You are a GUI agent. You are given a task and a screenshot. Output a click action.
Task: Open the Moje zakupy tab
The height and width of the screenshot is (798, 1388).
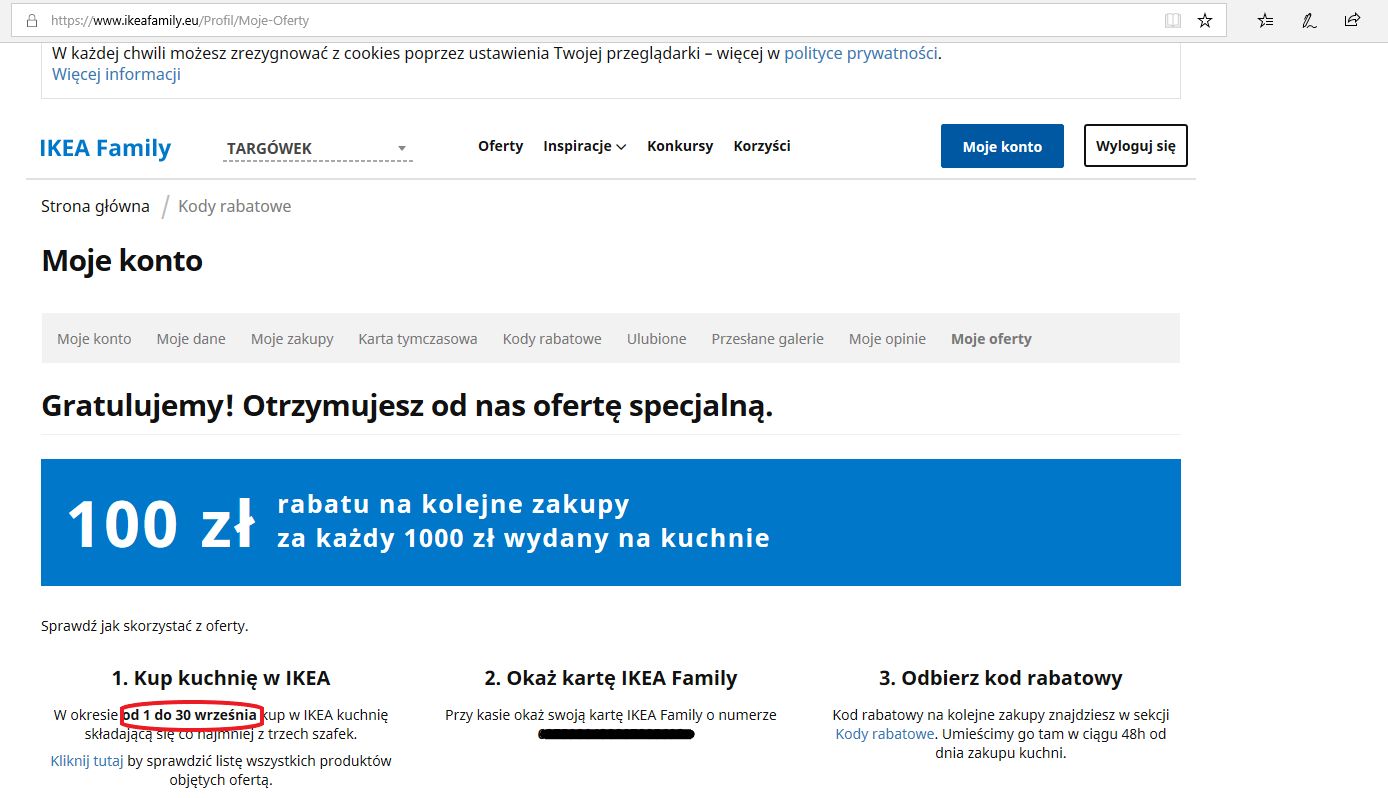[x=292, y=339]
